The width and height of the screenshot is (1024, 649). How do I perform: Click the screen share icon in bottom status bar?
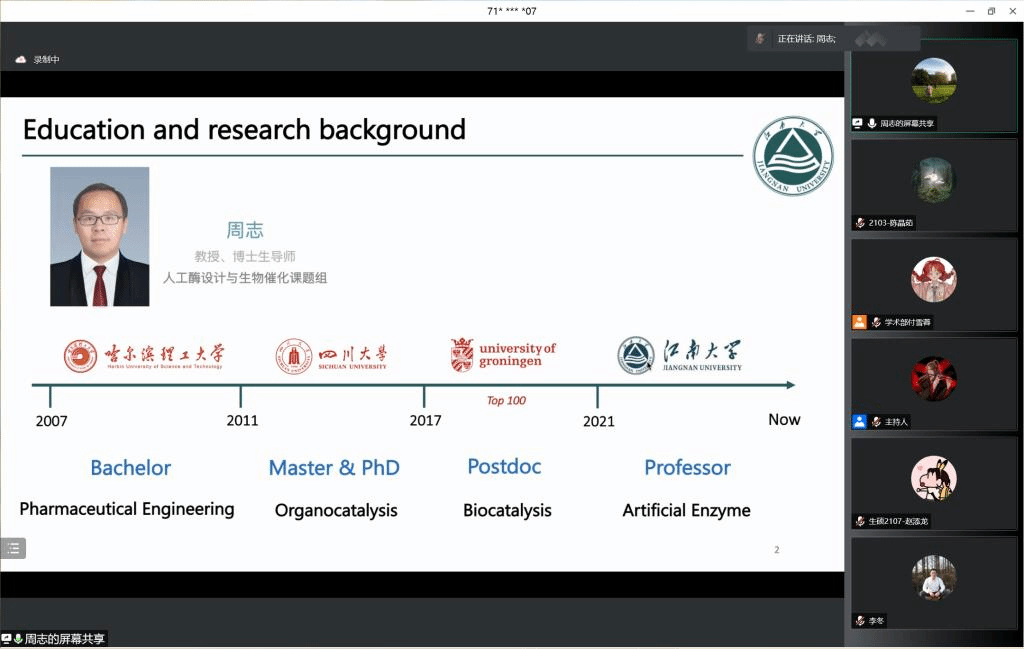(6, 639)
